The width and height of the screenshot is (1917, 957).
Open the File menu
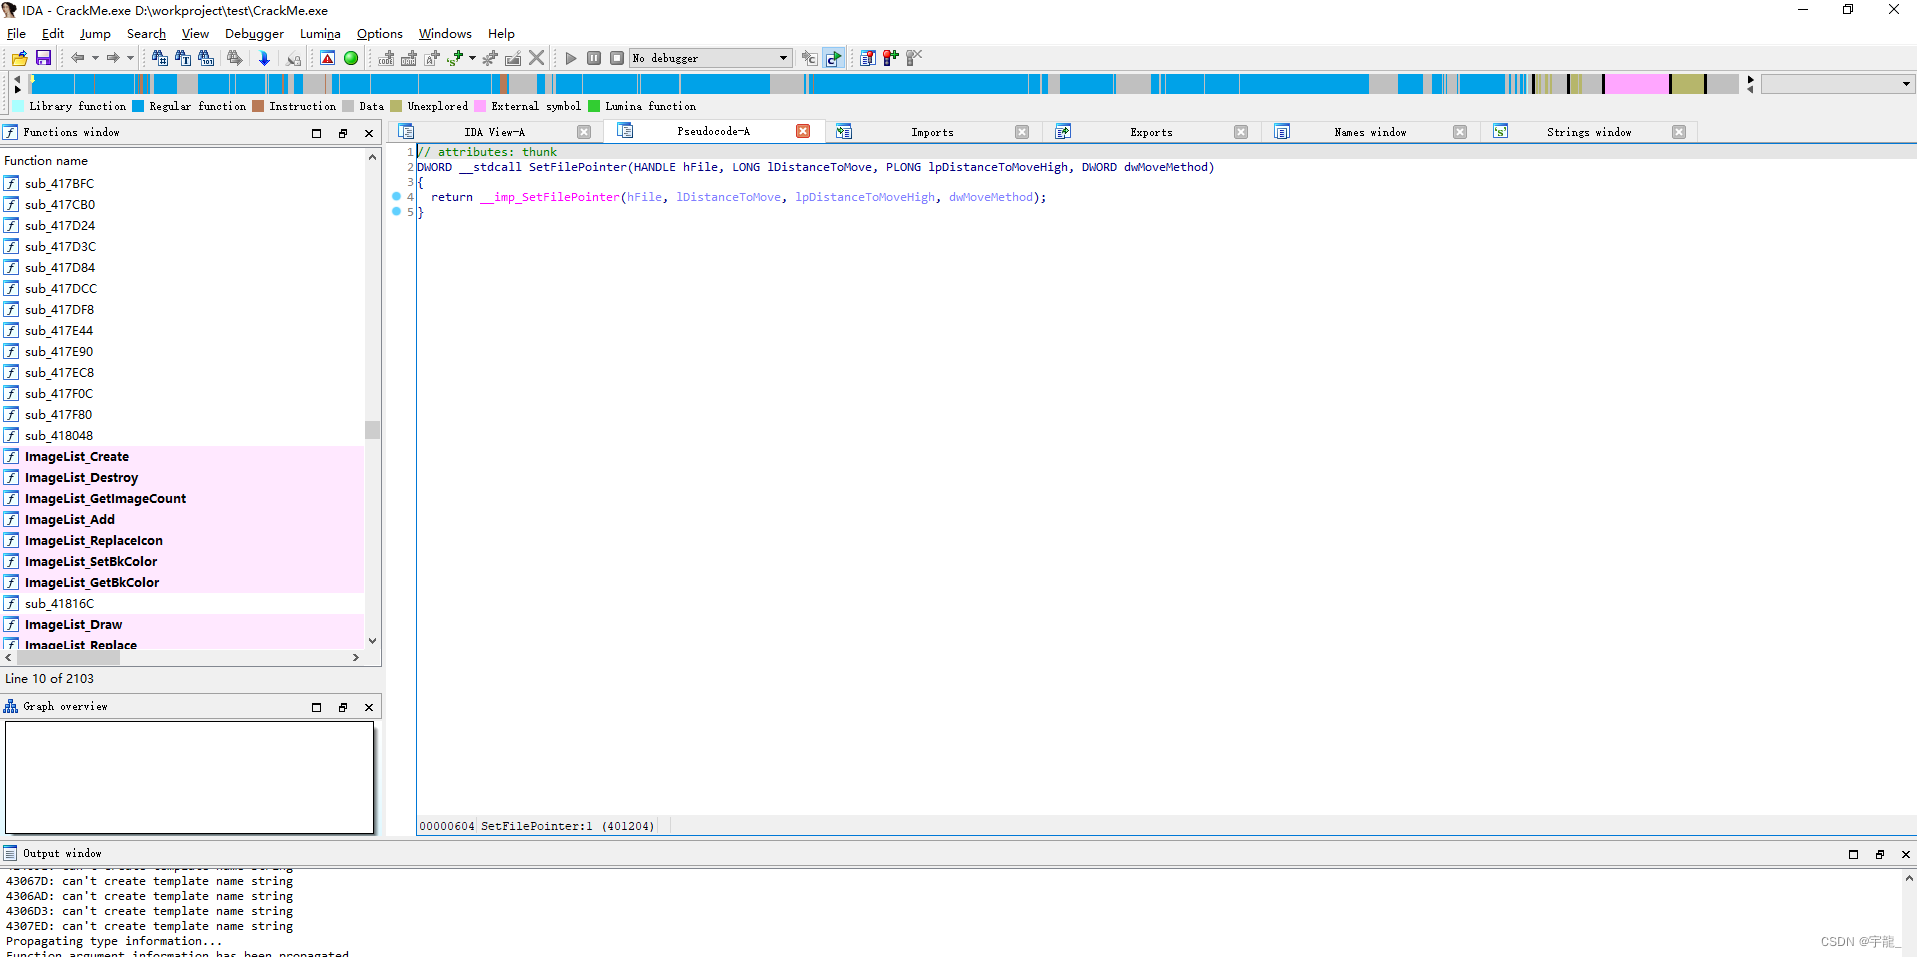click(16, 33)
